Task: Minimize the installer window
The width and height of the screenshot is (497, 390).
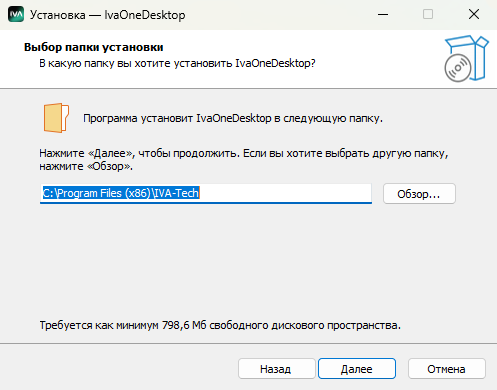Action: point(383,15)
